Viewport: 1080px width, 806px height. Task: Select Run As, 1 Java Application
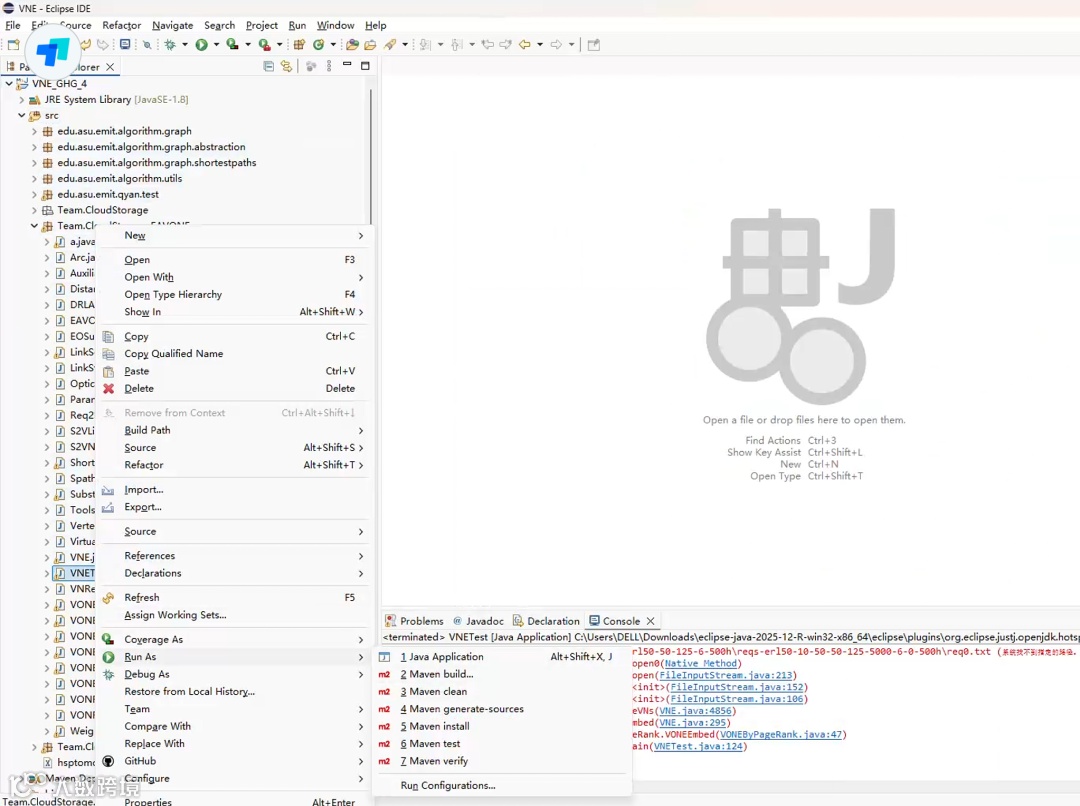501,657
